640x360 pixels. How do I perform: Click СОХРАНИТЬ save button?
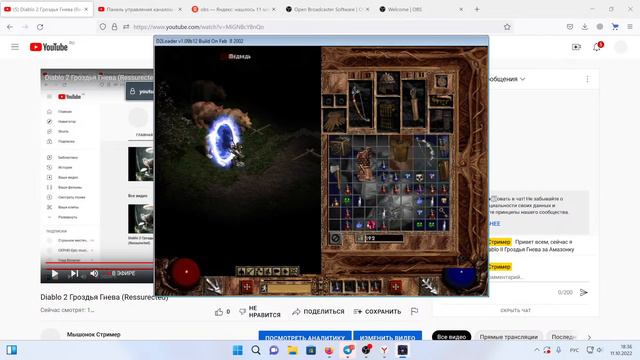(378, 311)
